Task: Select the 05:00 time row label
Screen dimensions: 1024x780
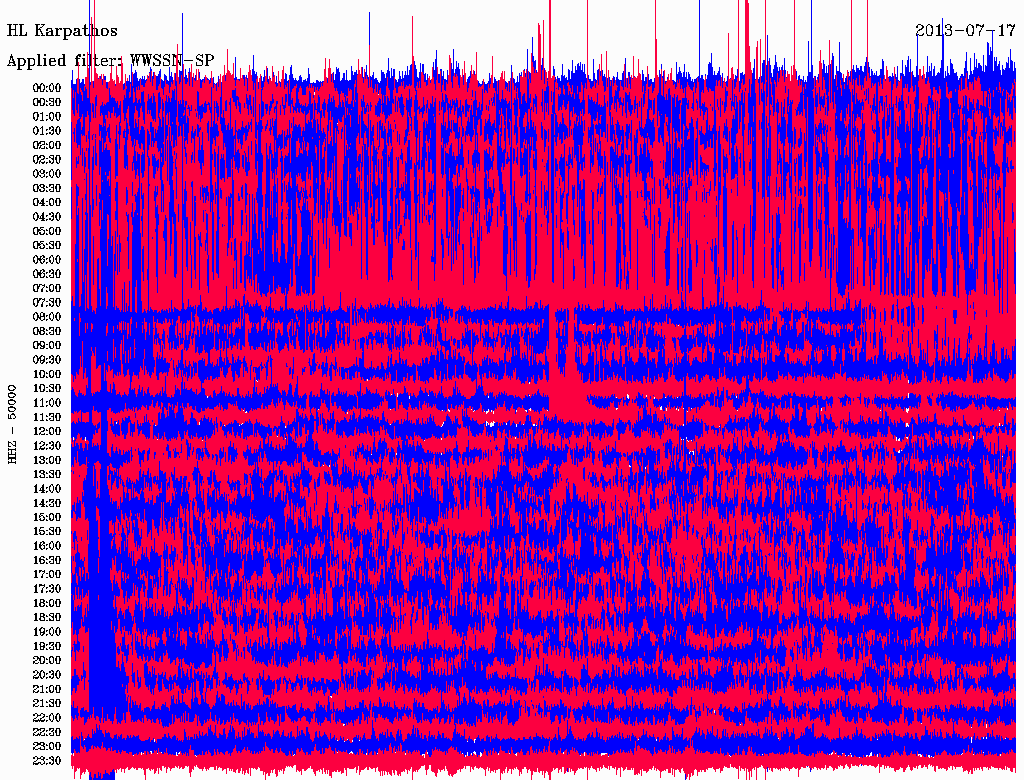Action: click(x=47, y=231)
